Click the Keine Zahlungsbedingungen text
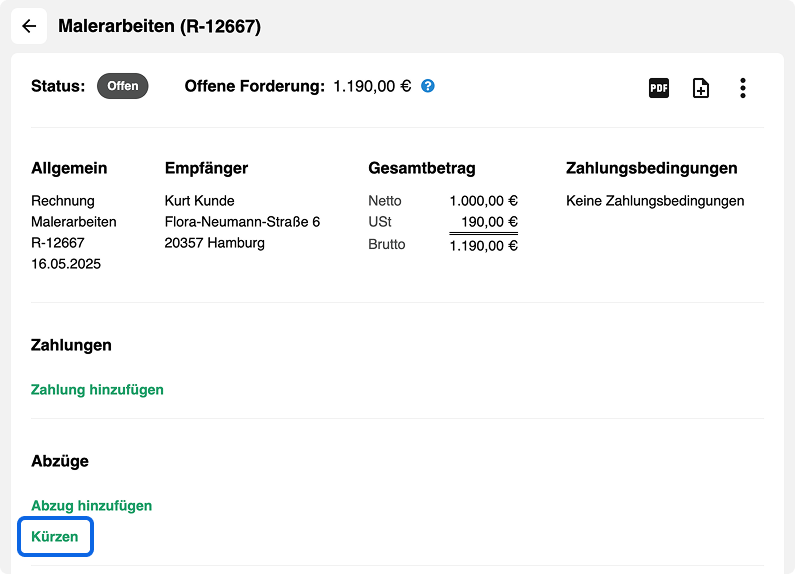The image size is (795, 574). point(655,201)
